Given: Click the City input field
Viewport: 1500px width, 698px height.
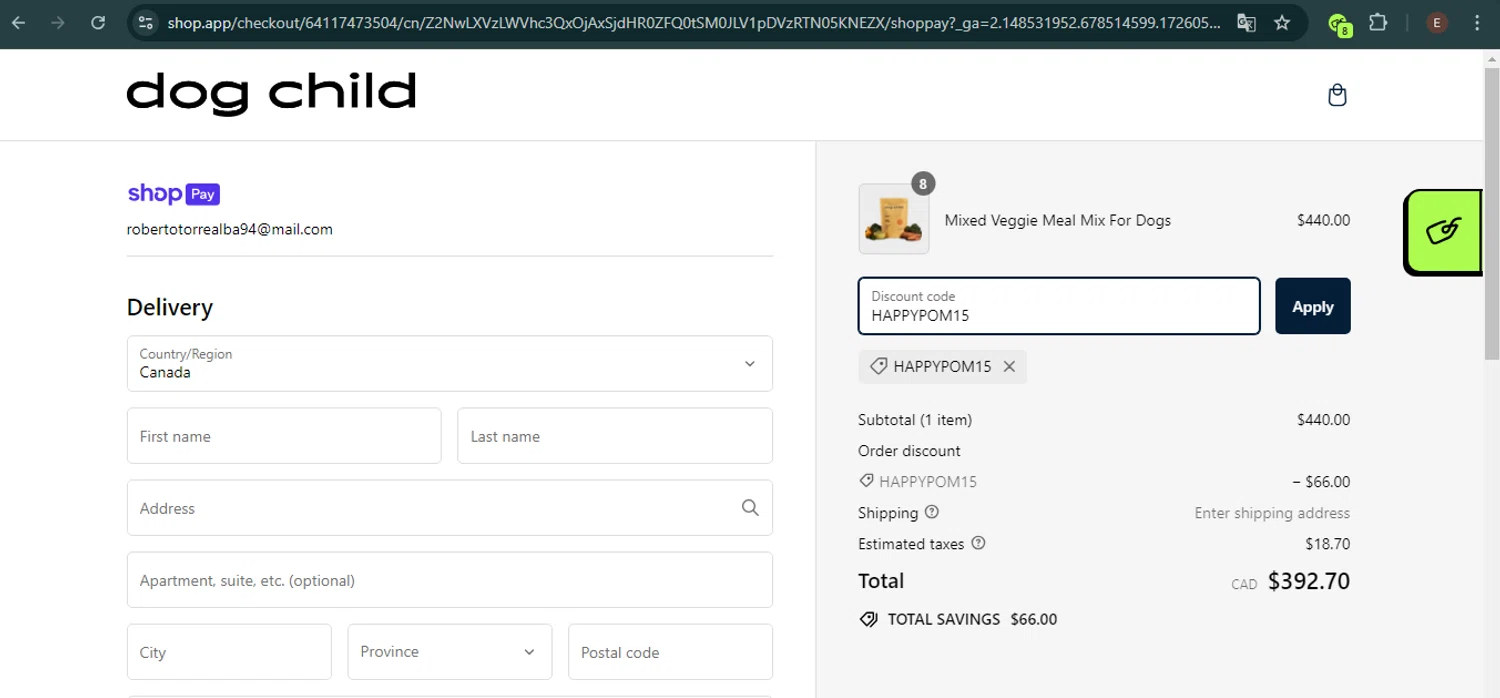Looking at the screenshot, I should (229, 652).
